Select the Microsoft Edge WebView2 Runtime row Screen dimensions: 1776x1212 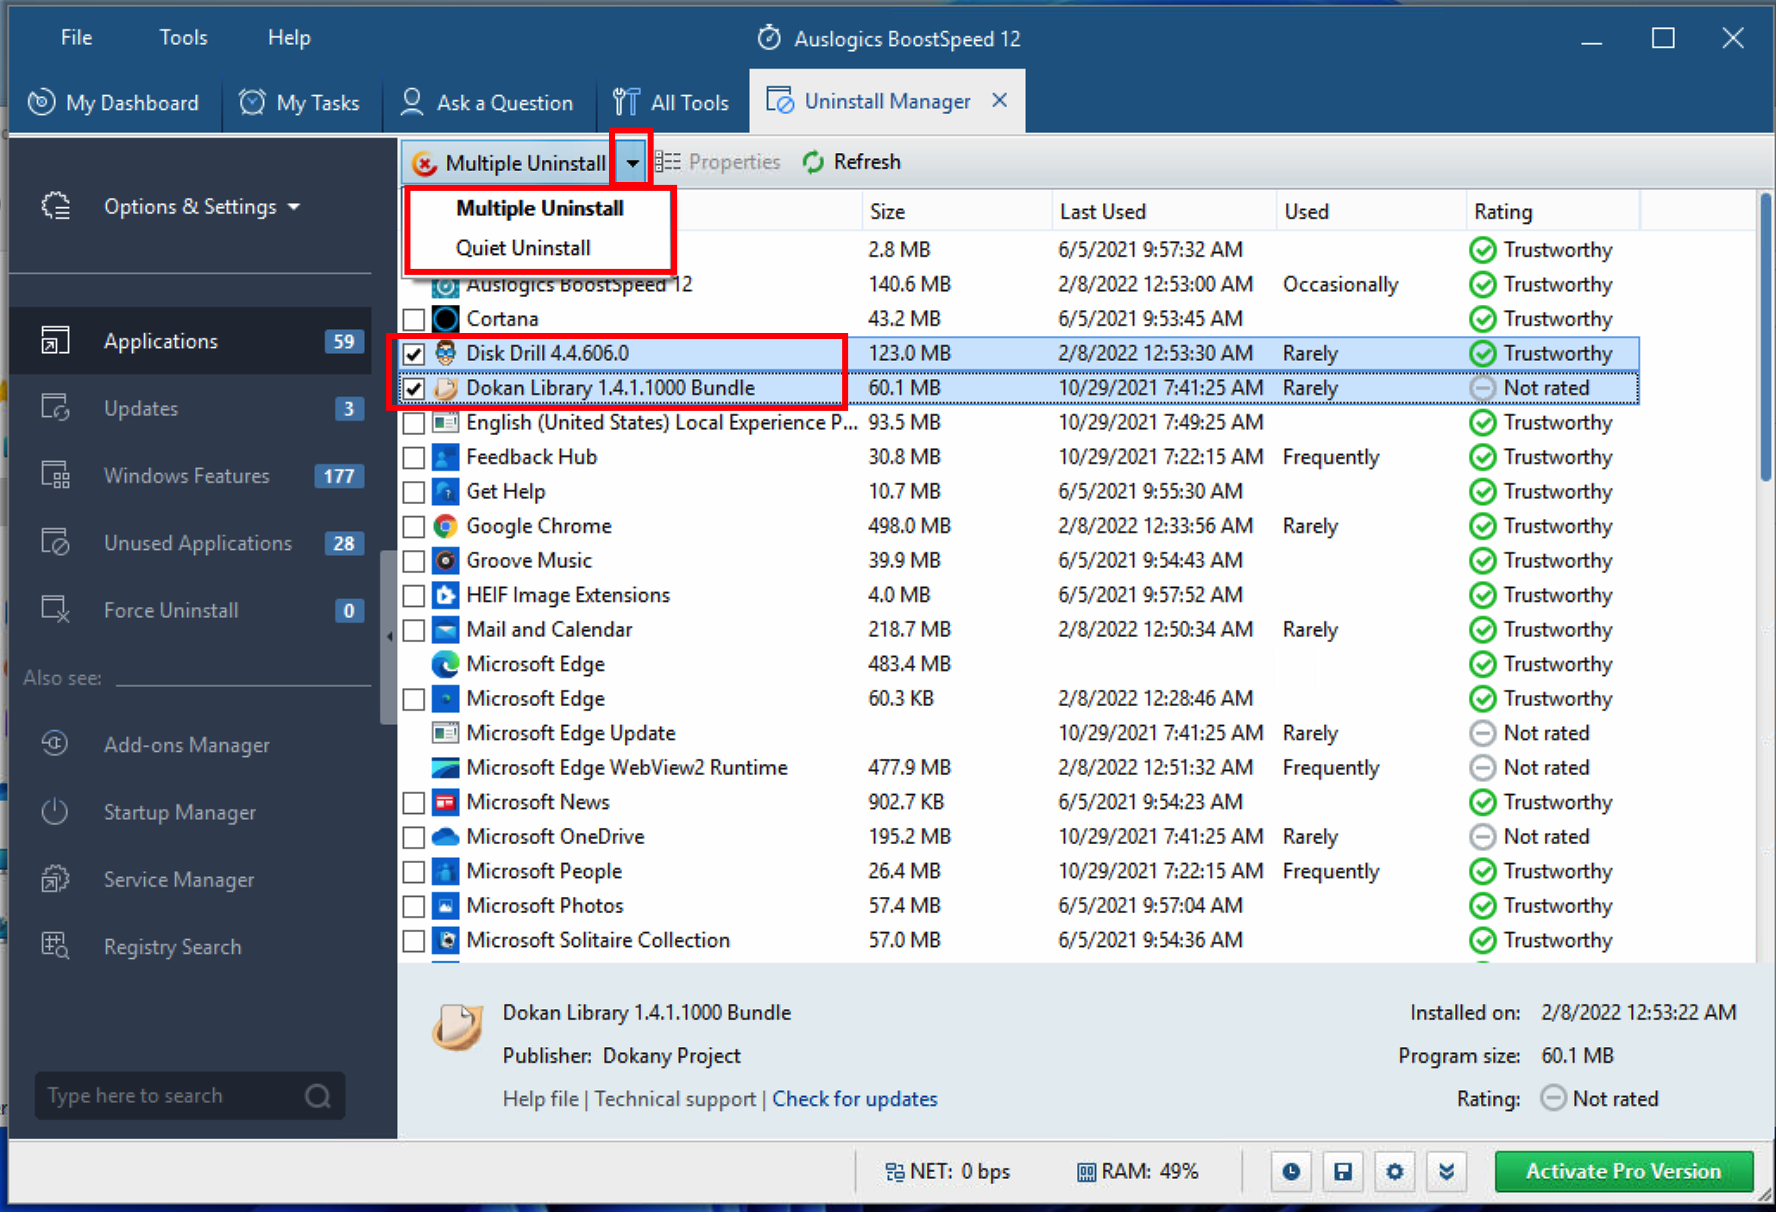(1019, 768)
